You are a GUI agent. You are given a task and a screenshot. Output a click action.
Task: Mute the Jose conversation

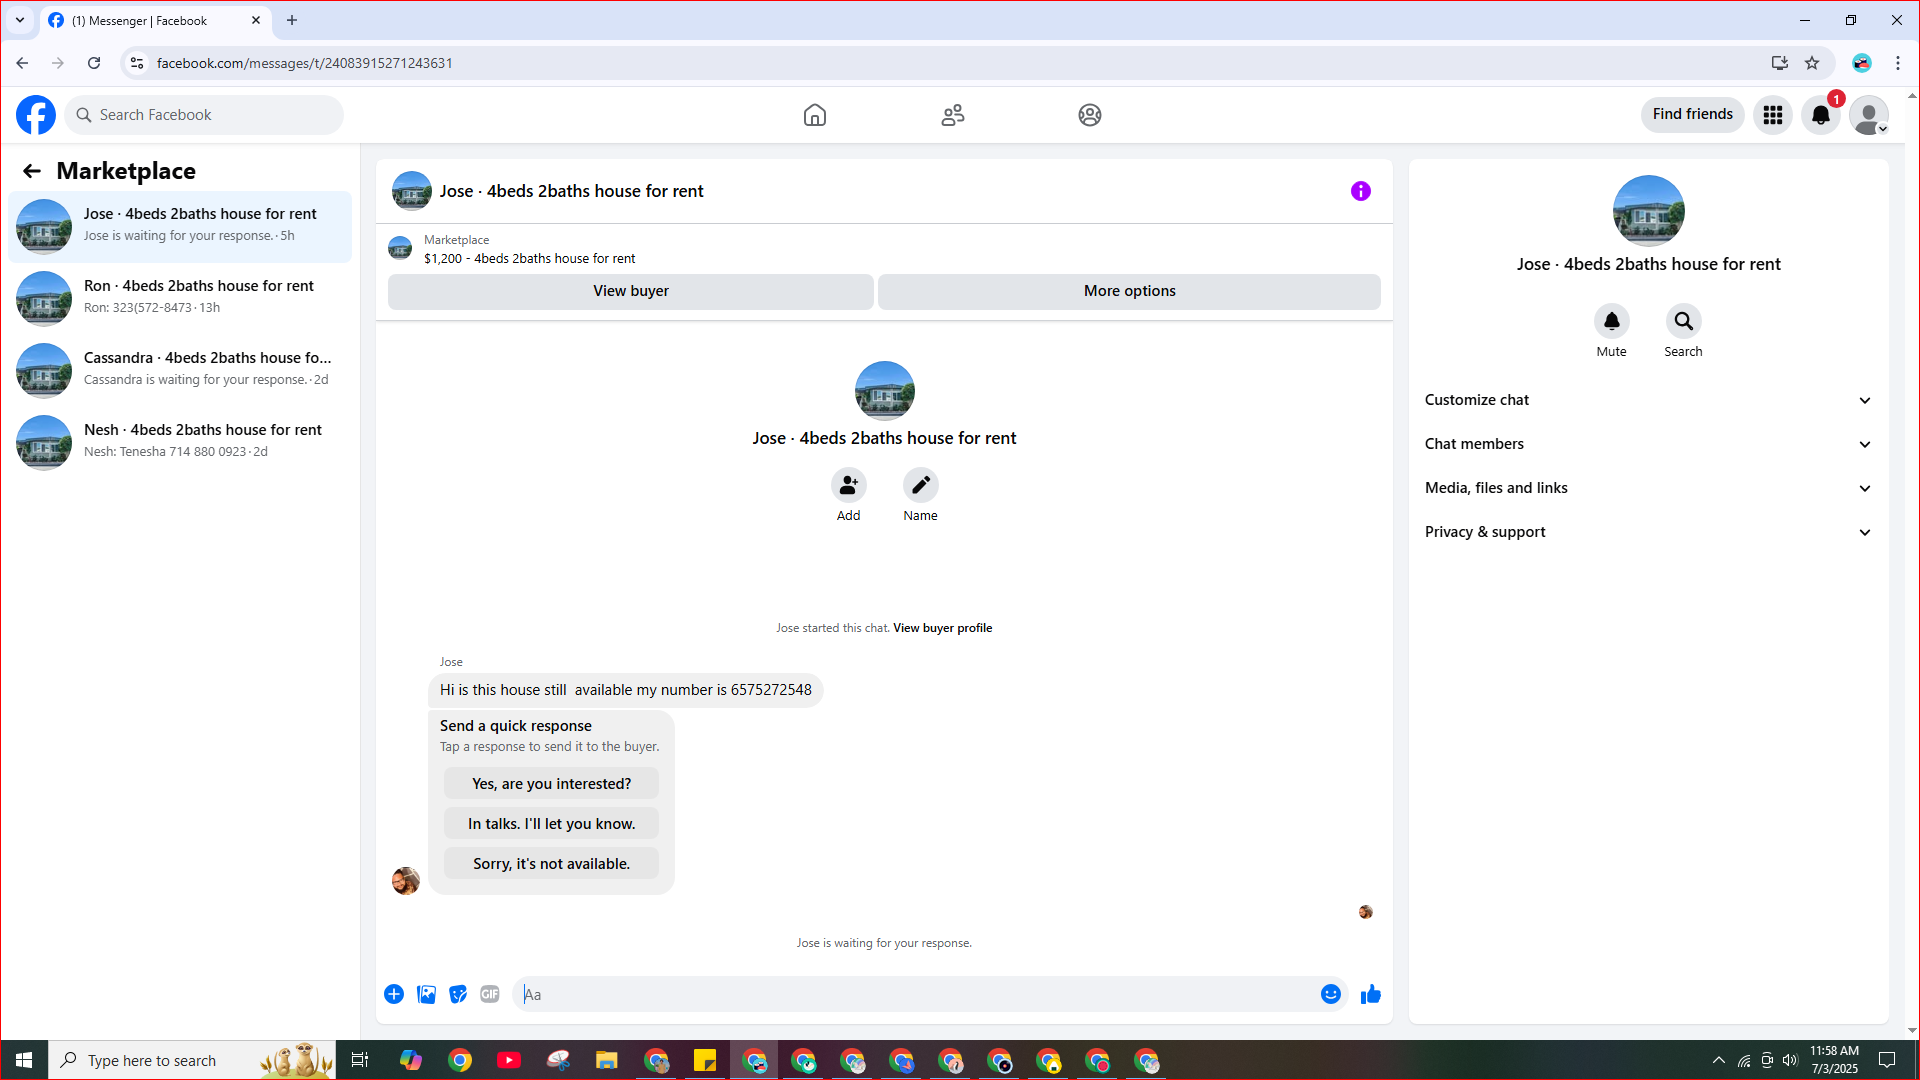tap(1612, 321)
